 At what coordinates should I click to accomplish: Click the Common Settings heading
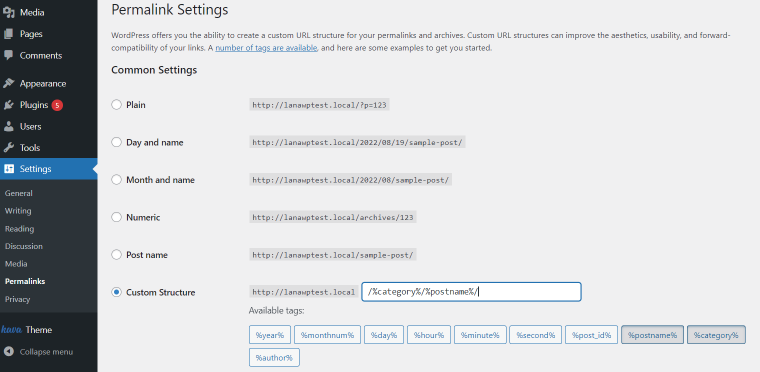click(154, 70)
